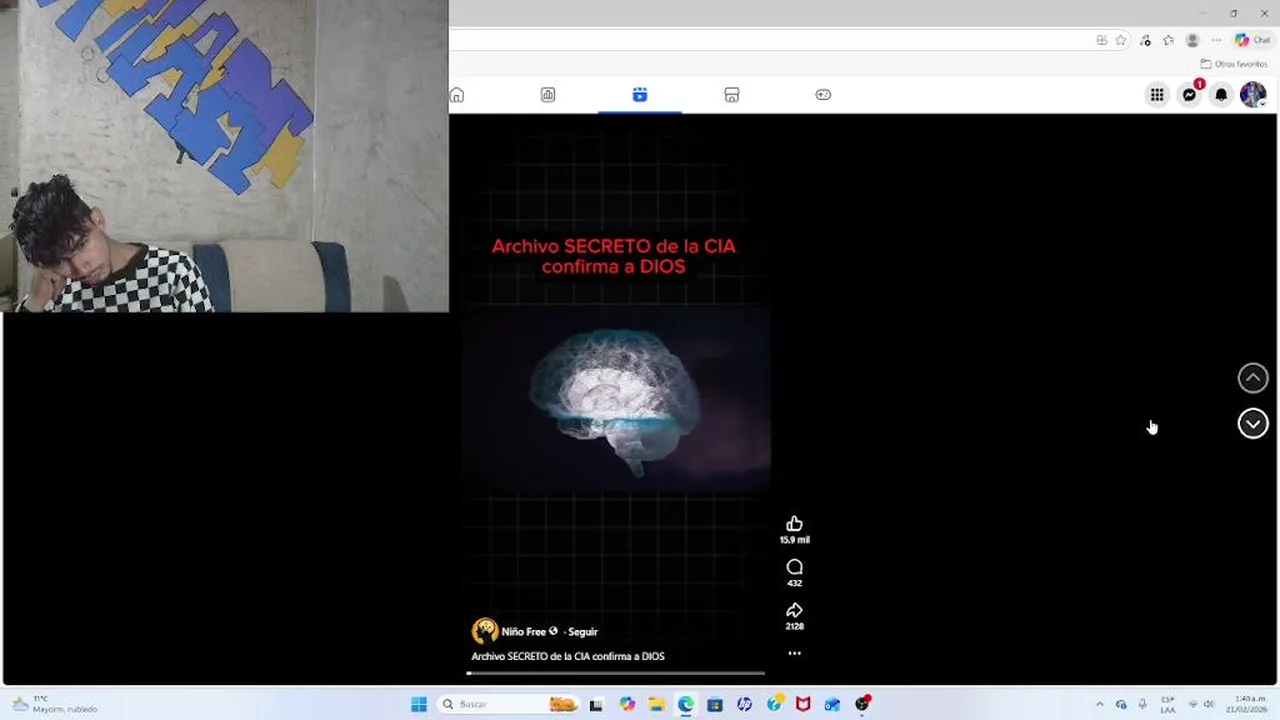1280x720 pixels.
Task: Change the ESP LAA input language
Action: point(1168,704)
